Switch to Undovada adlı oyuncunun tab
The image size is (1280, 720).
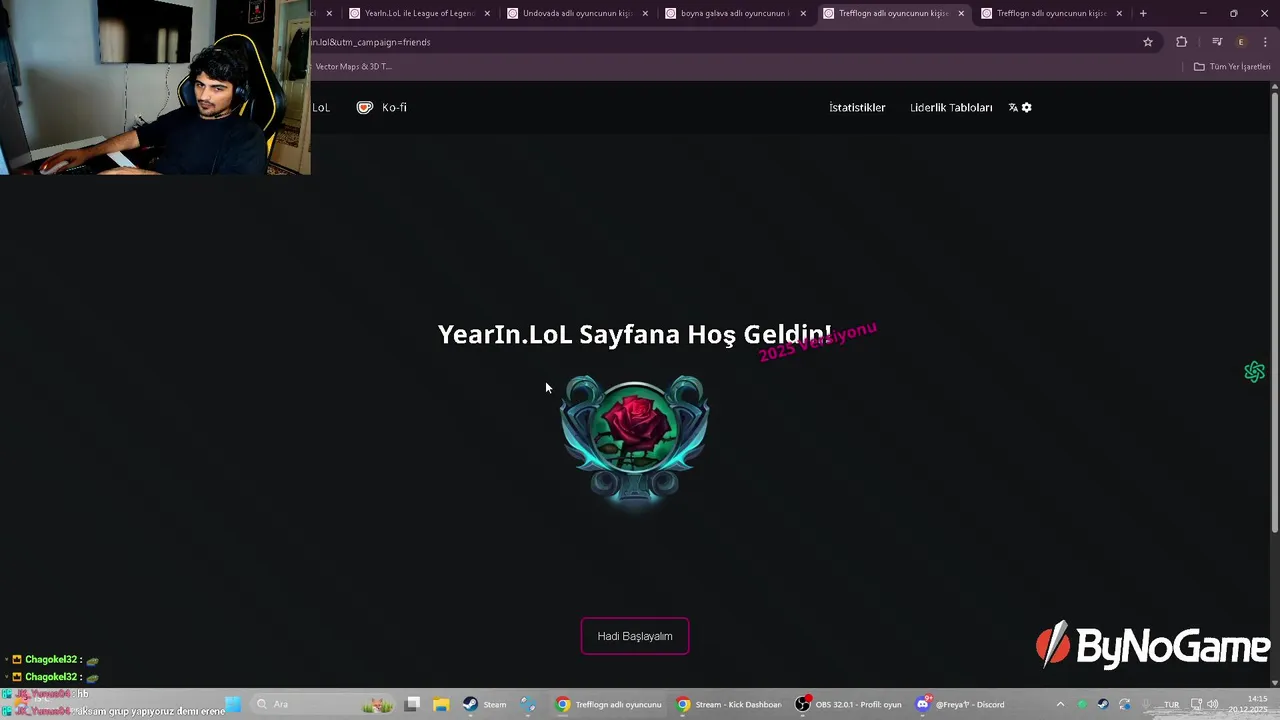tap(578, 13)
